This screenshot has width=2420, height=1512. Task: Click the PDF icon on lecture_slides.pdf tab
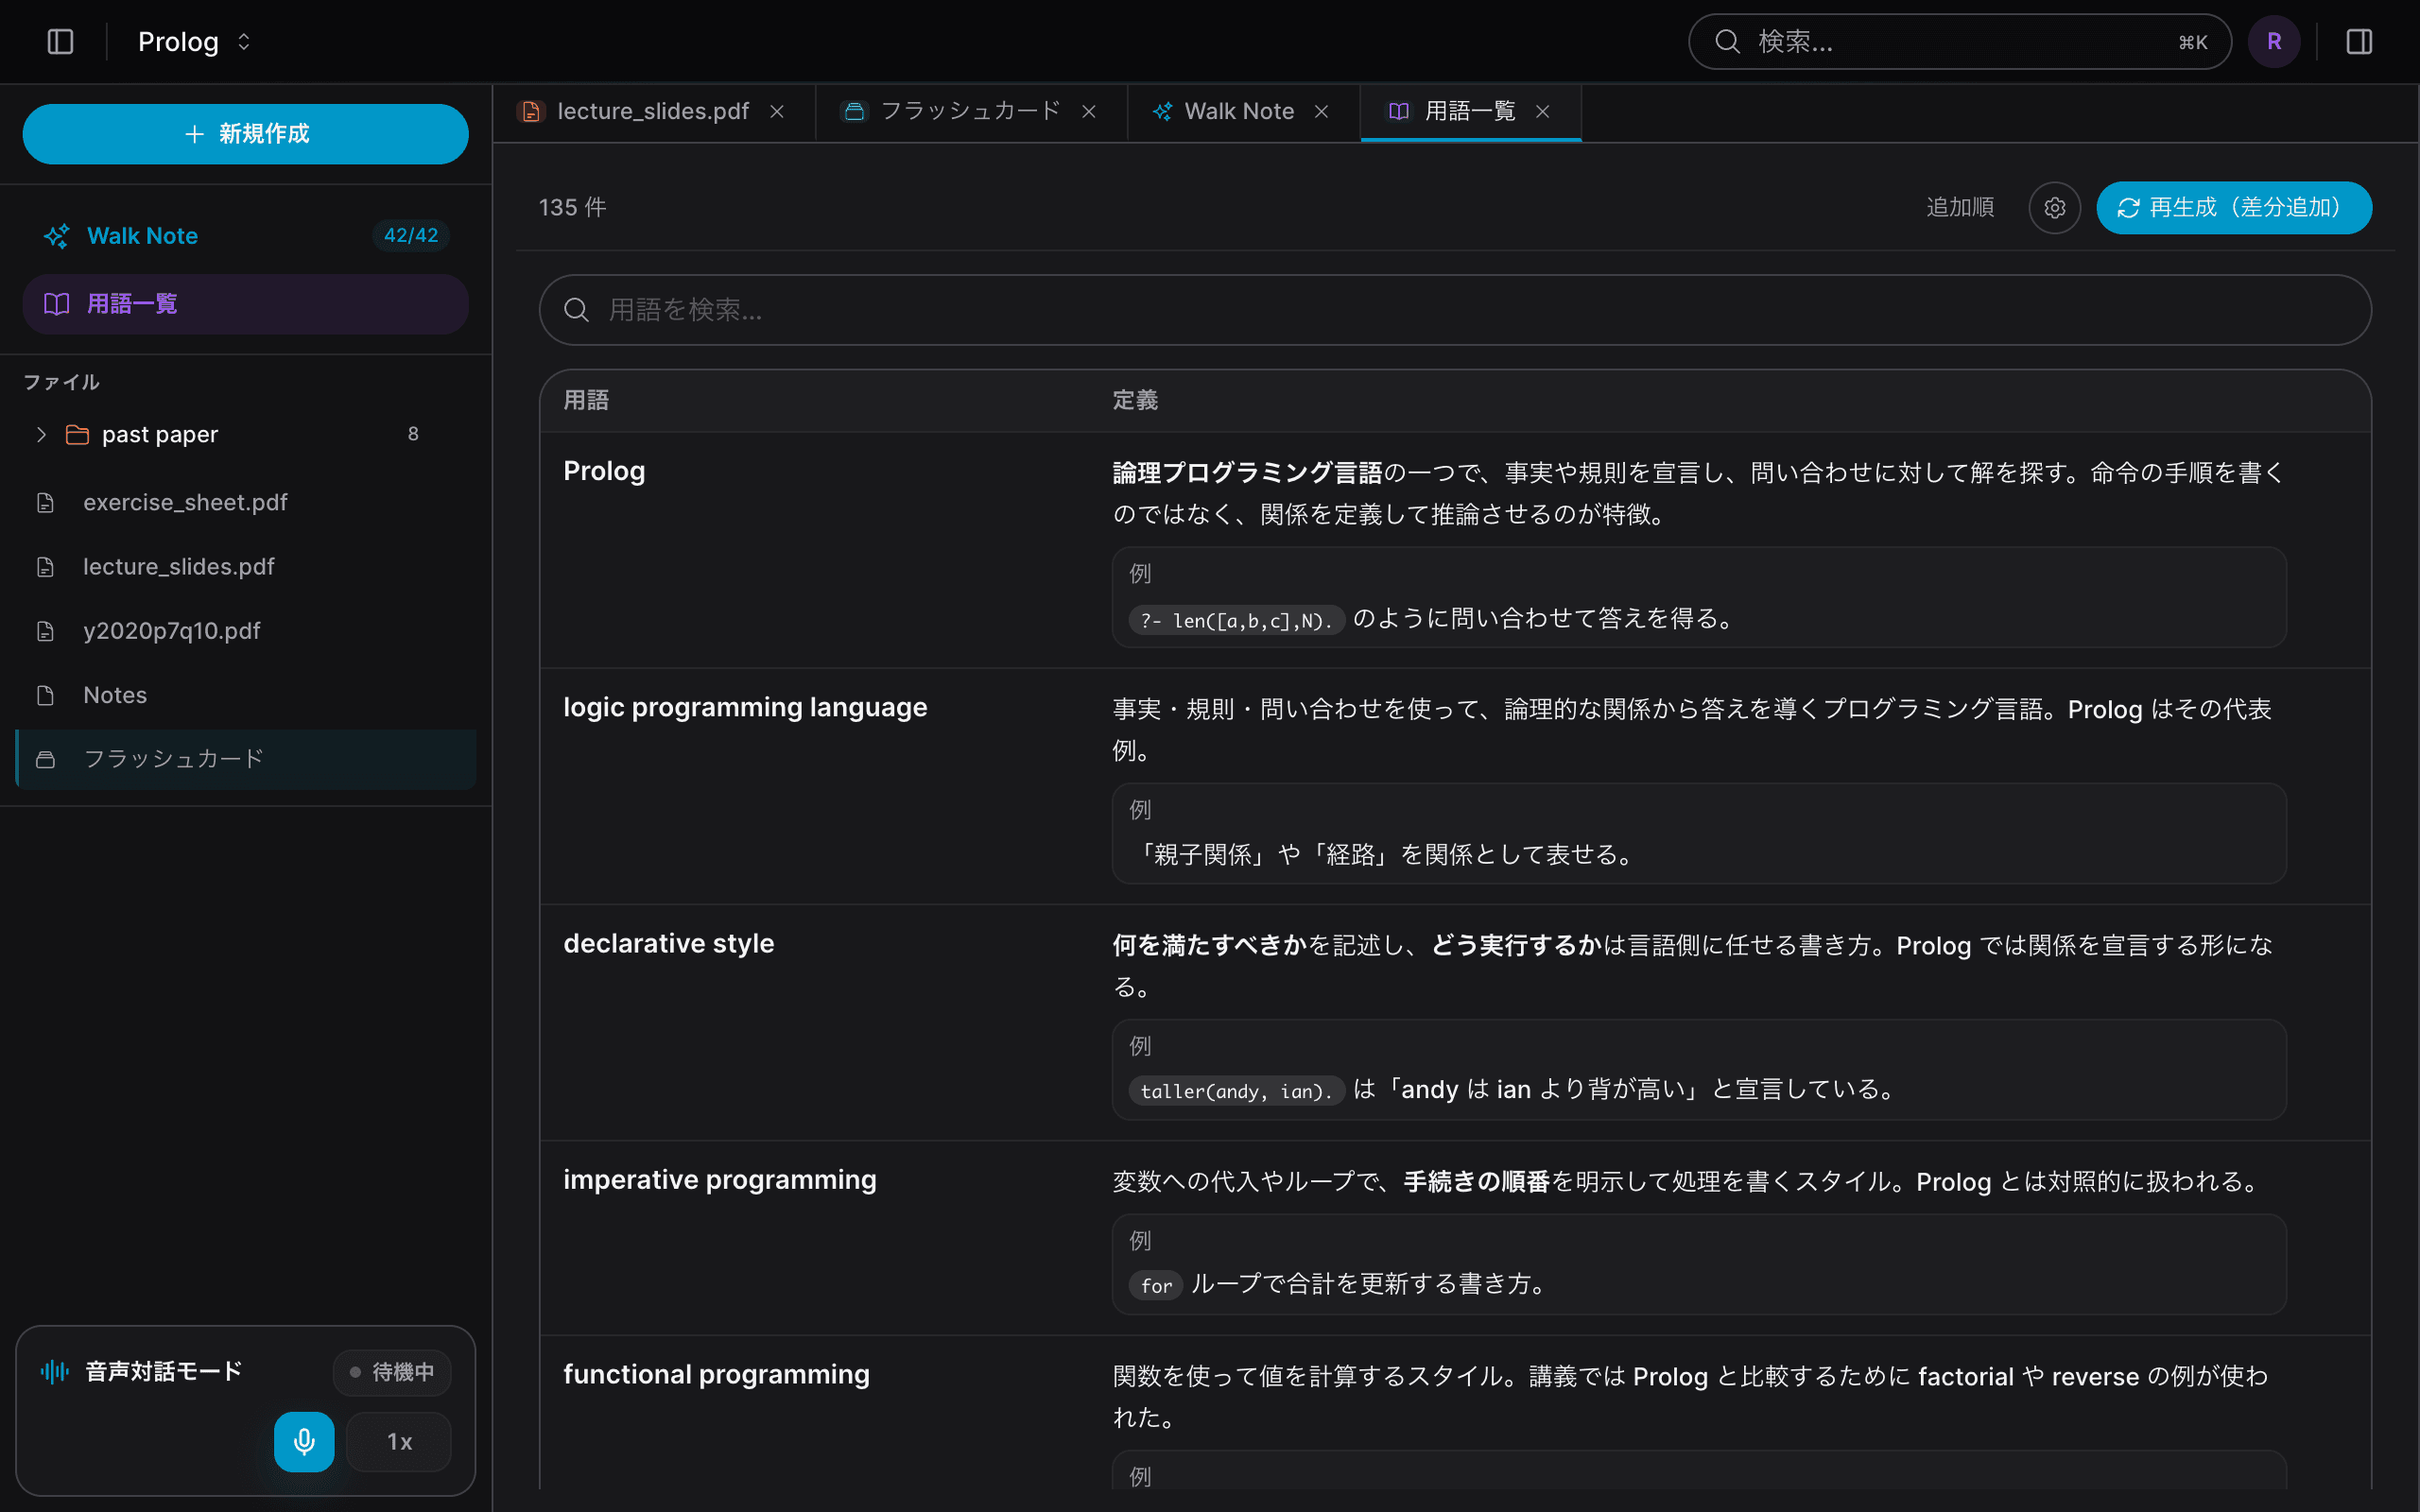click(531, 111)
